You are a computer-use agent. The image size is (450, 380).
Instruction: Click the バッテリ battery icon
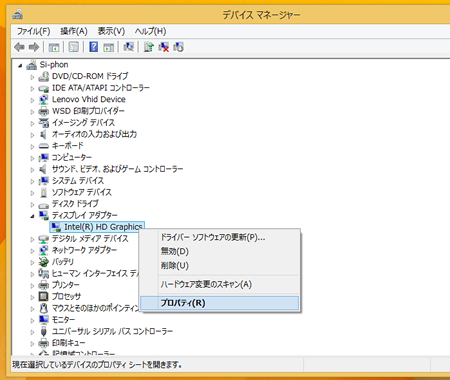tap(44, 262)
